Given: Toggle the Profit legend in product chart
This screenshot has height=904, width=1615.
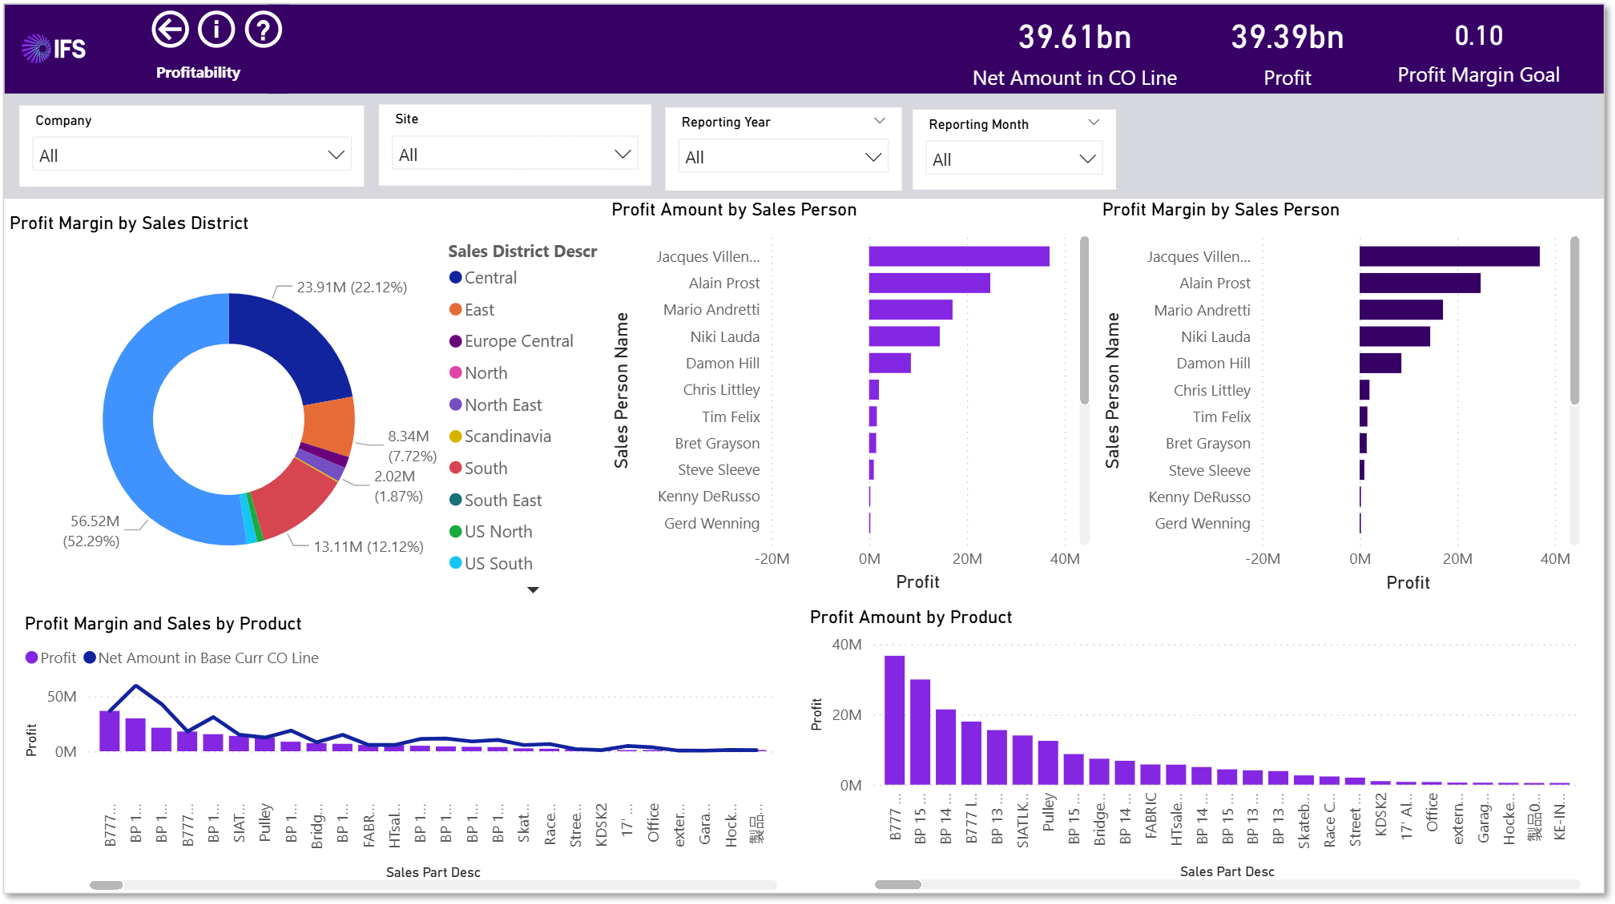Looking at the screenshot, I should click(x=50, y=658).
